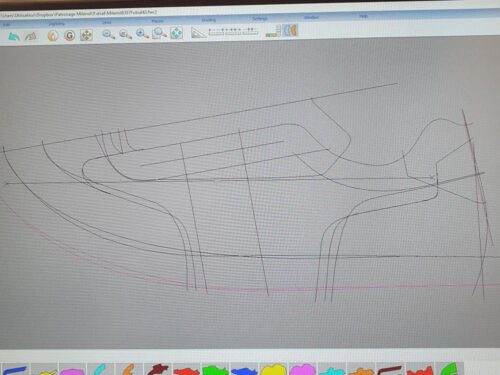
Task: Open the Help menu
Action: coord(363,16)
